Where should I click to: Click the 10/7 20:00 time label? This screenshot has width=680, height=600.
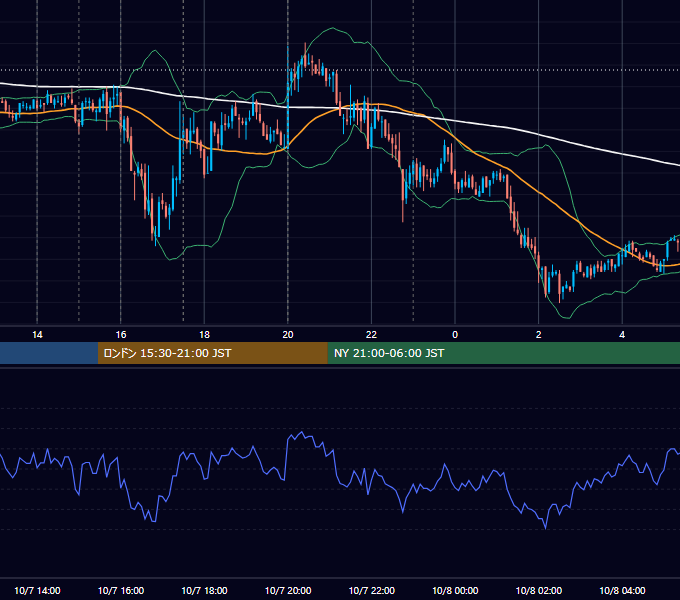pyautogui.click(x=288, y=590)
